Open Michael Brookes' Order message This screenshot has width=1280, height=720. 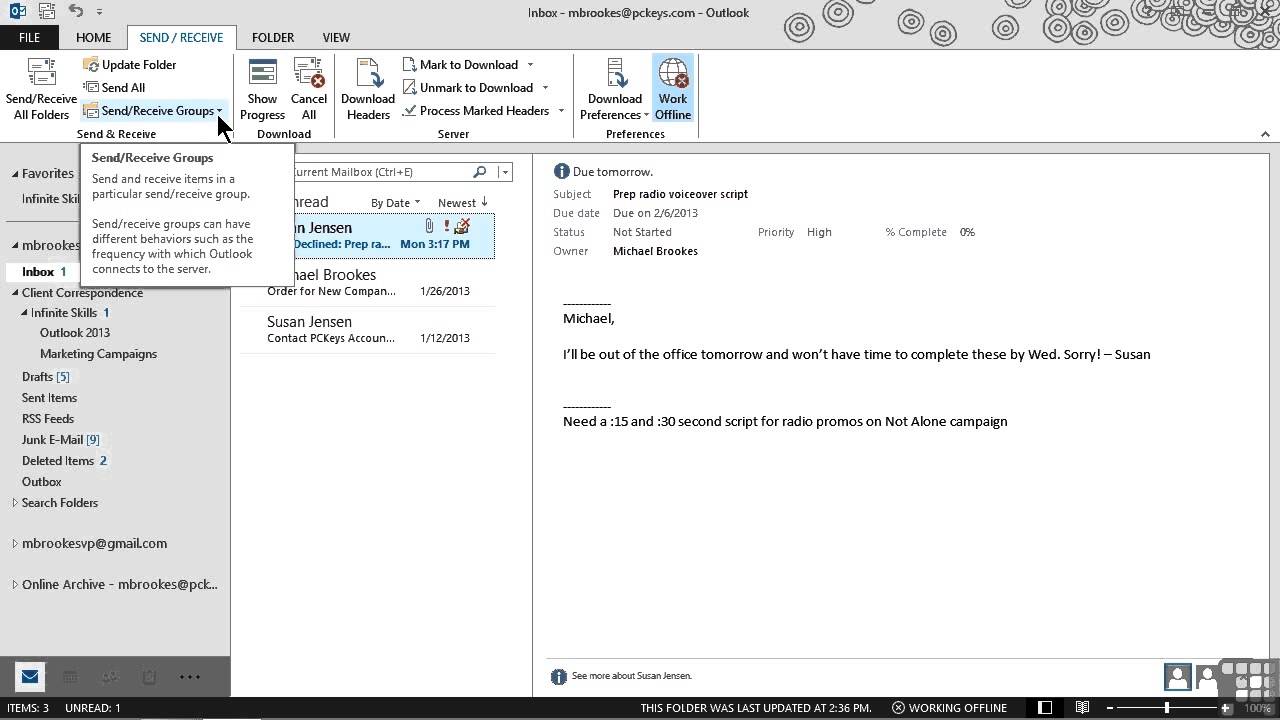point(366,282)
